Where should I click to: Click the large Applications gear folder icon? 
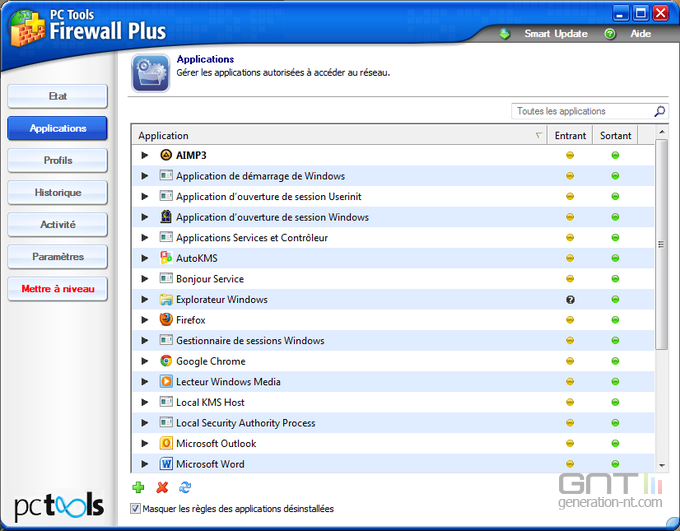(x=150, y=73)
